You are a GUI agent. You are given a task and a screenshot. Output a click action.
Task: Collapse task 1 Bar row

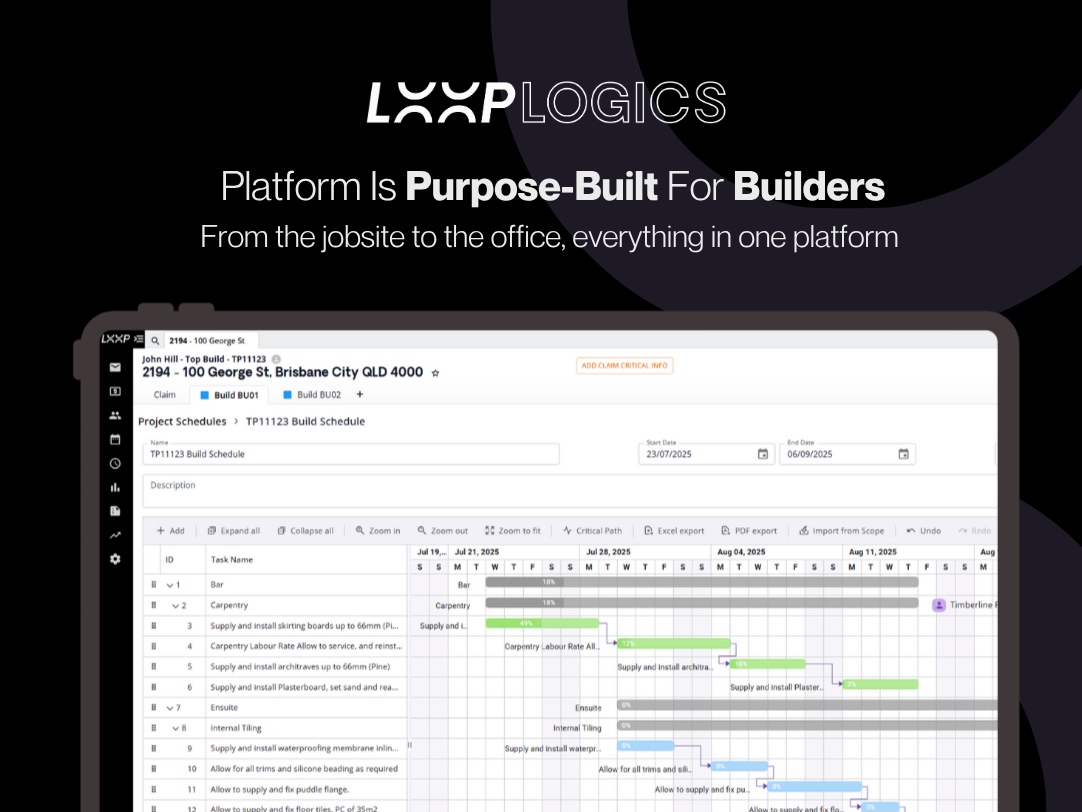tap(170, 585)
